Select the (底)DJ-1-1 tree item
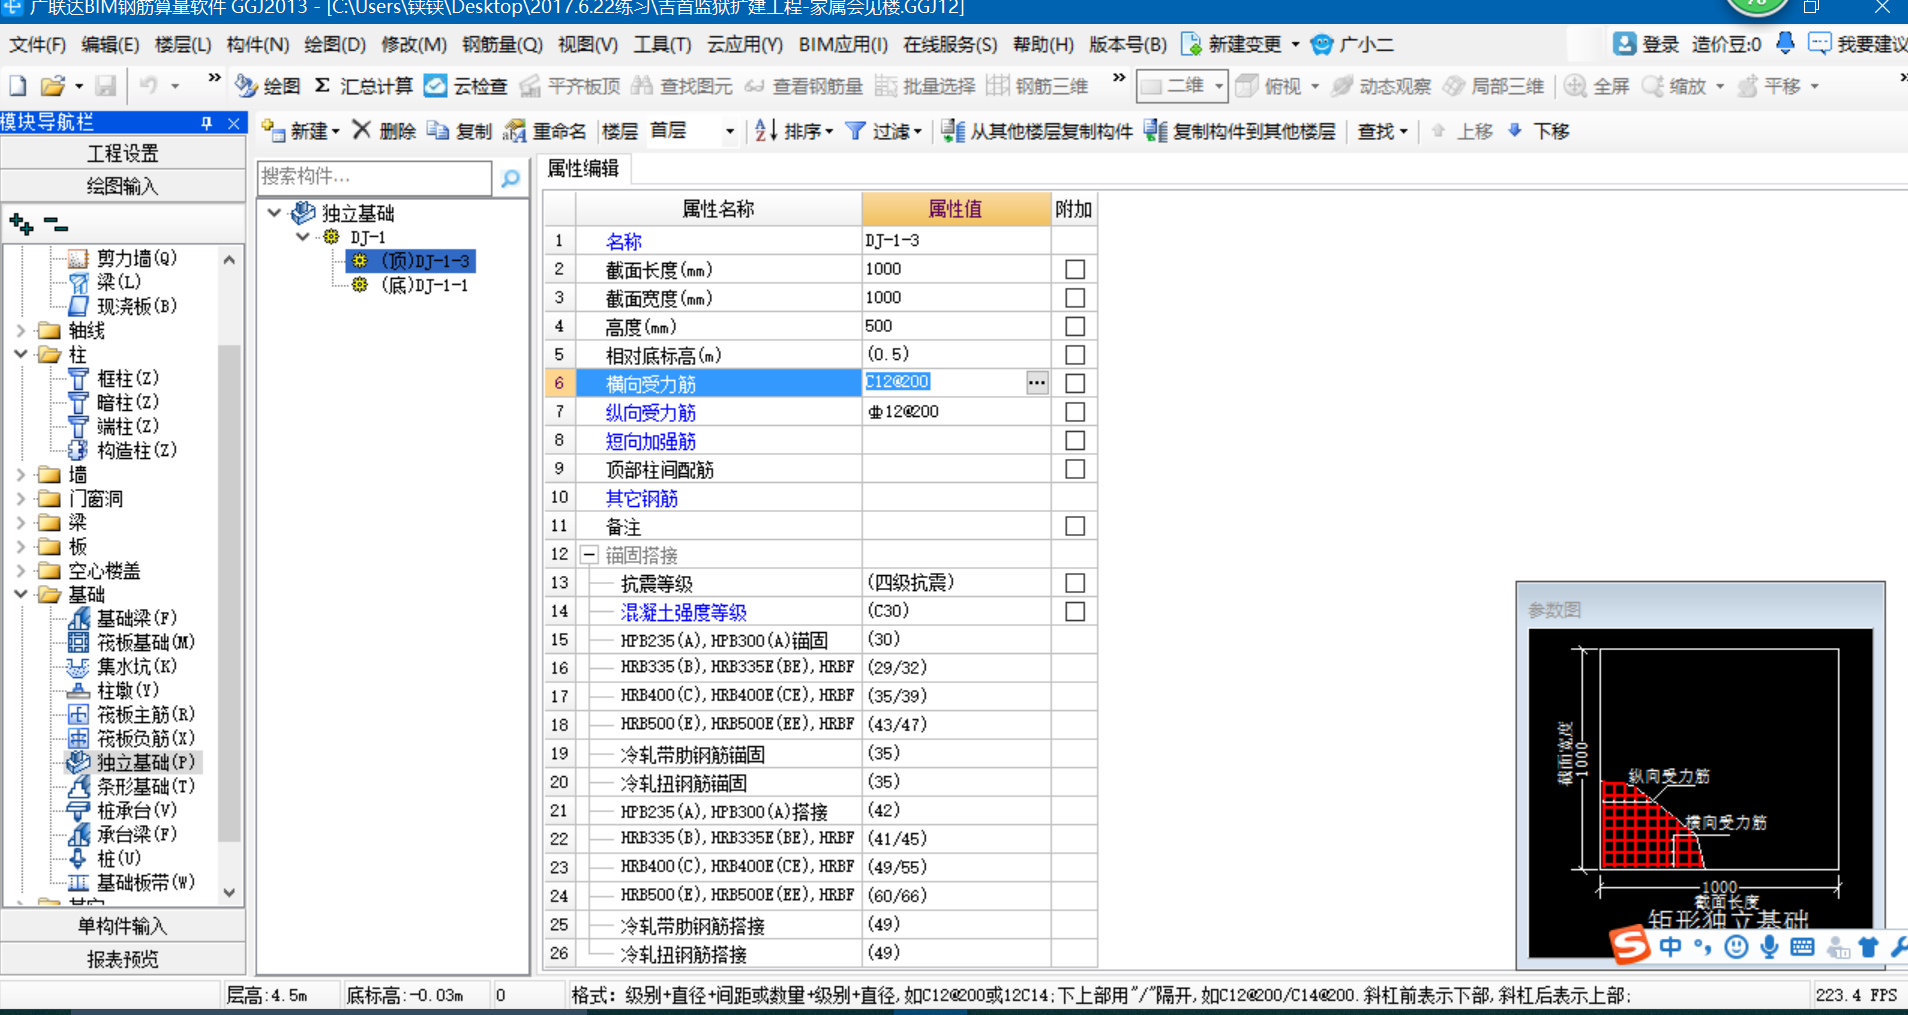 [424, 285]
